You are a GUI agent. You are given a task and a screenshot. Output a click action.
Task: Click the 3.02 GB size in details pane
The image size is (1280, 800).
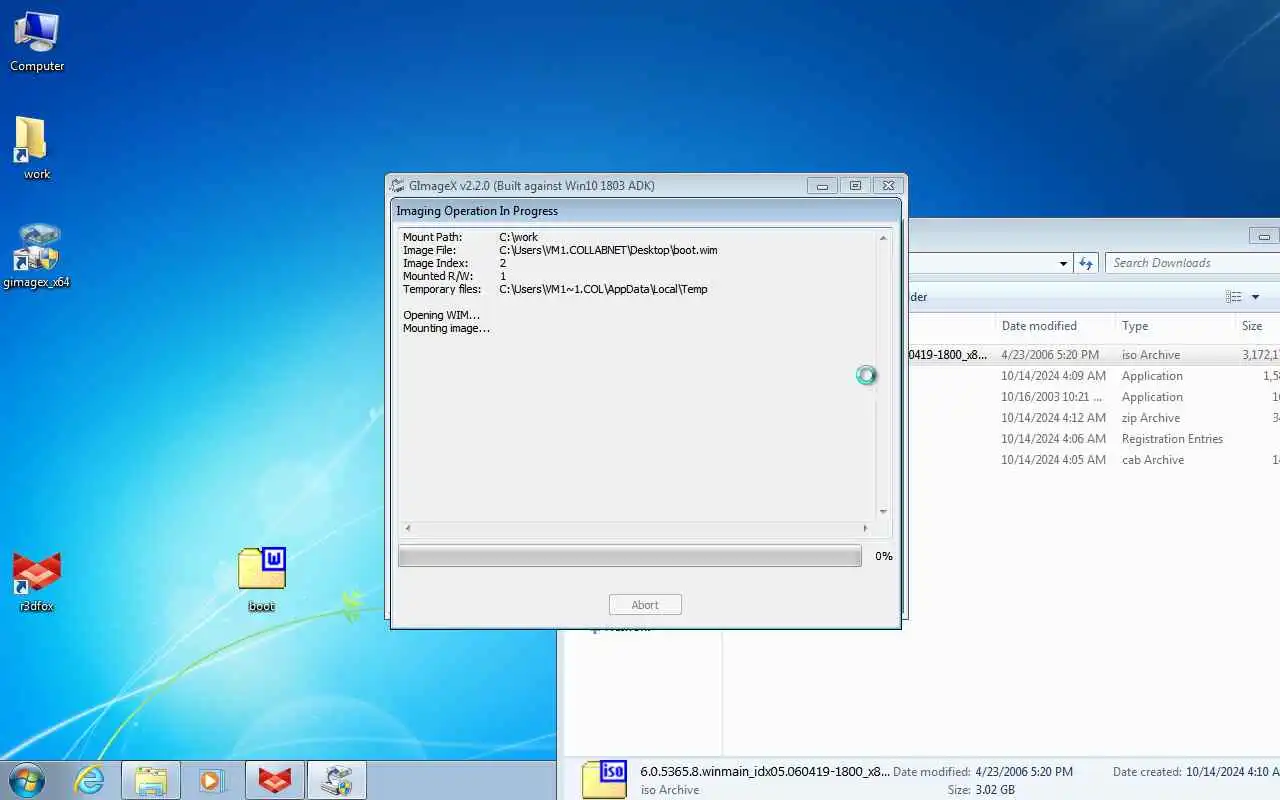click(x=995, y=790)
